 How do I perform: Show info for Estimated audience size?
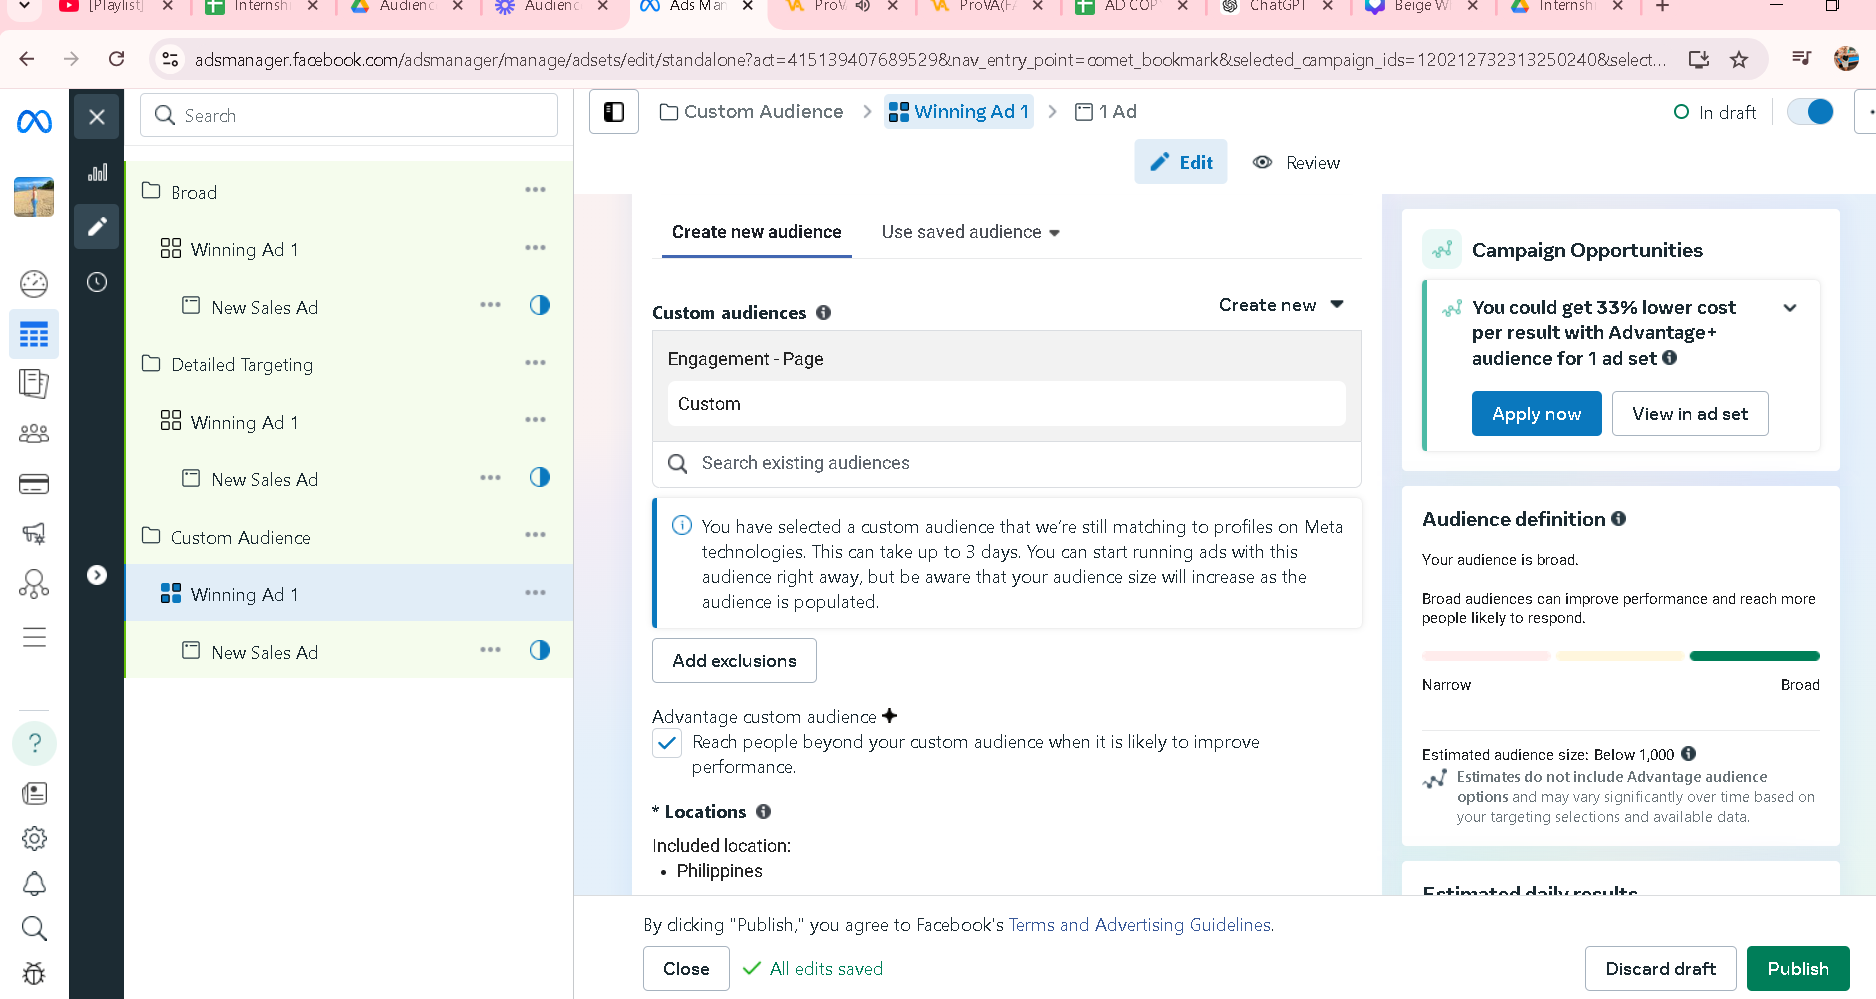1689,754
